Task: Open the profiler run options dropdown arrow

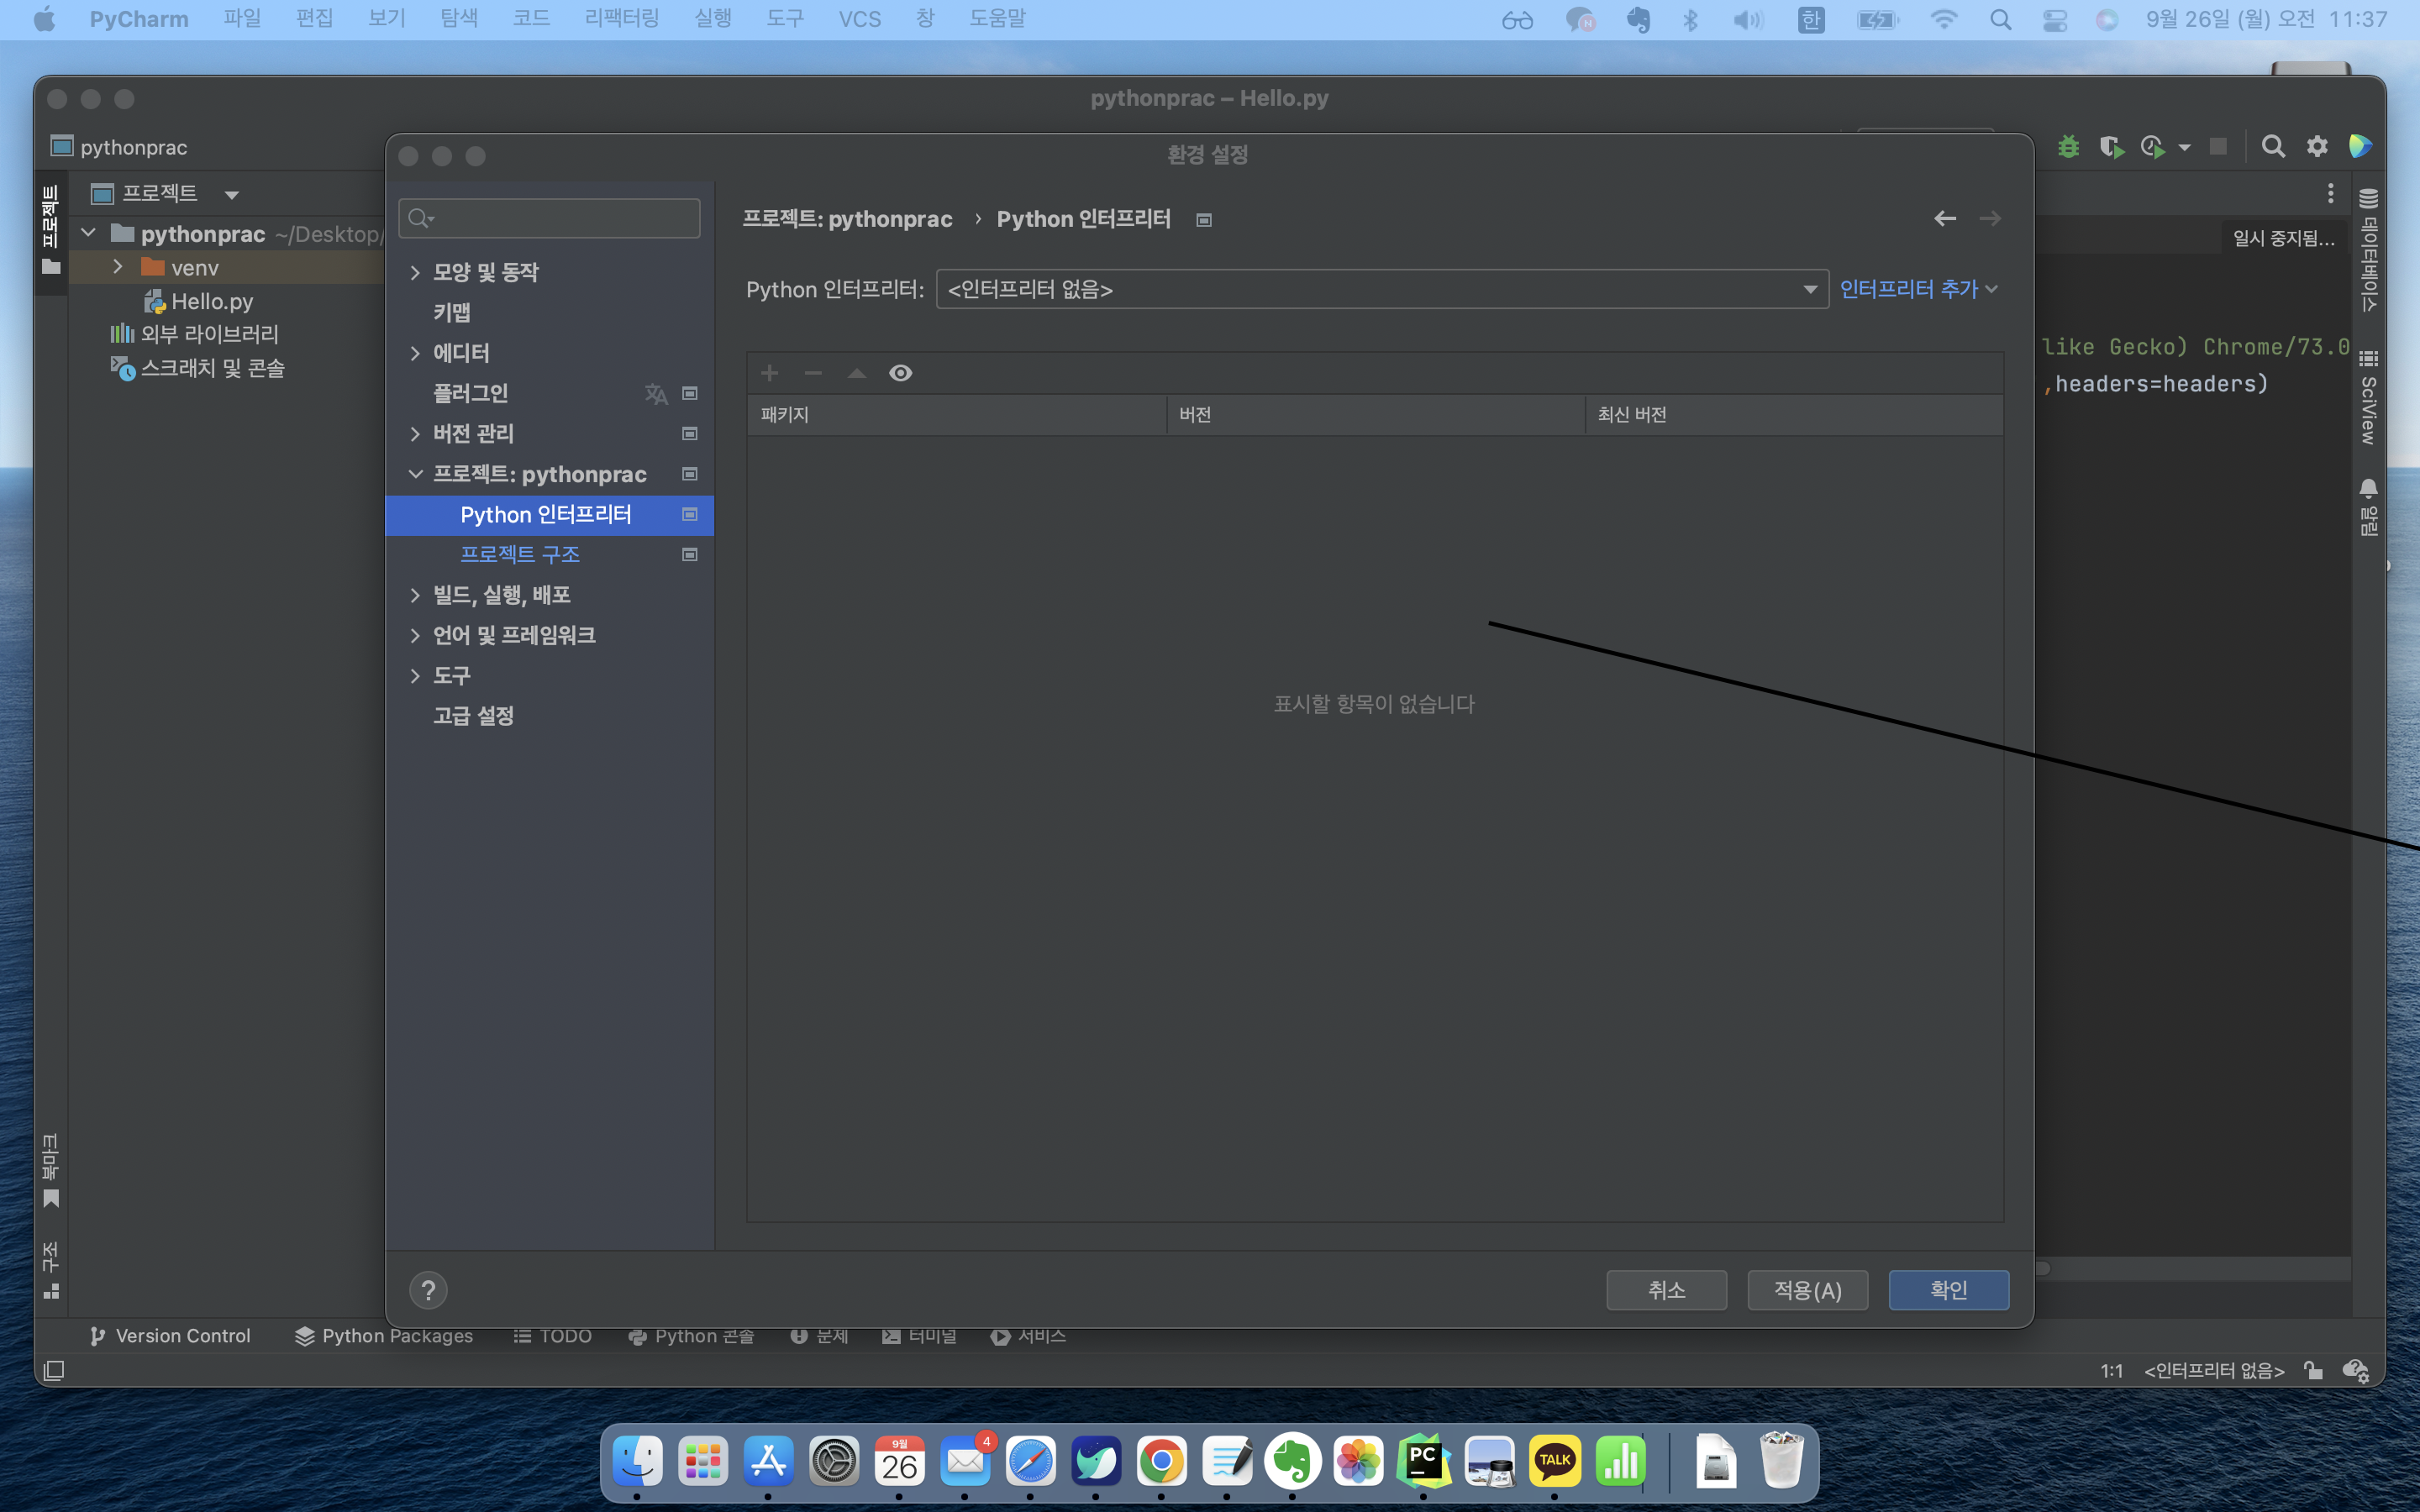Action: point(2185,148)
